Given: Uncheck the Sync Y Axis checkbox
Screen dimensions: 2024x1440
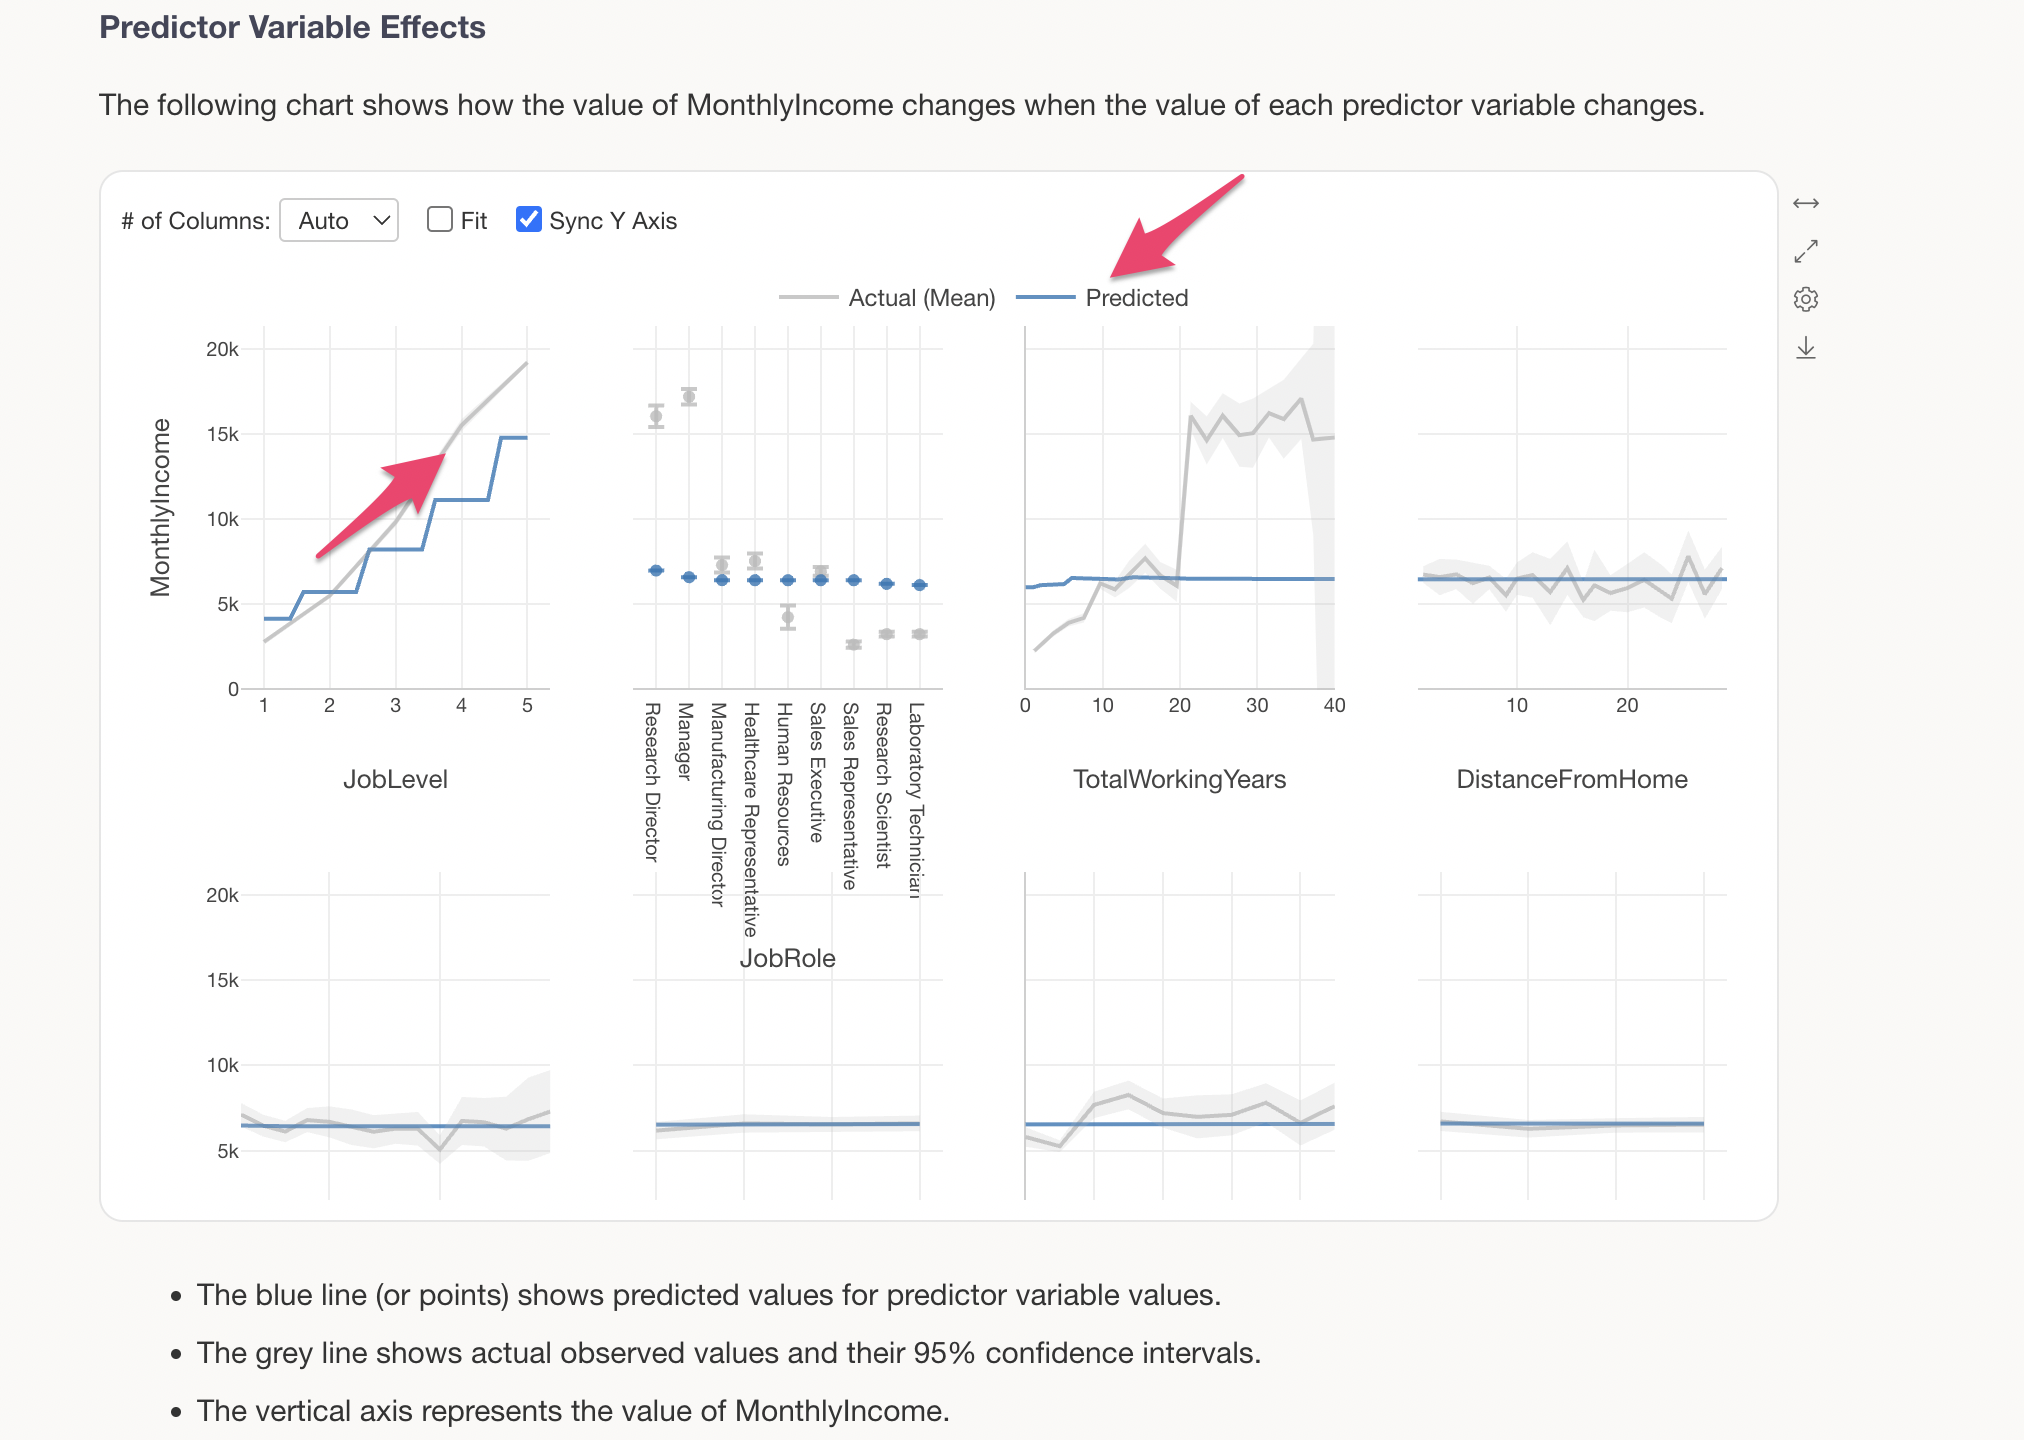Looking at the screenshot, I should click(529, 220).
